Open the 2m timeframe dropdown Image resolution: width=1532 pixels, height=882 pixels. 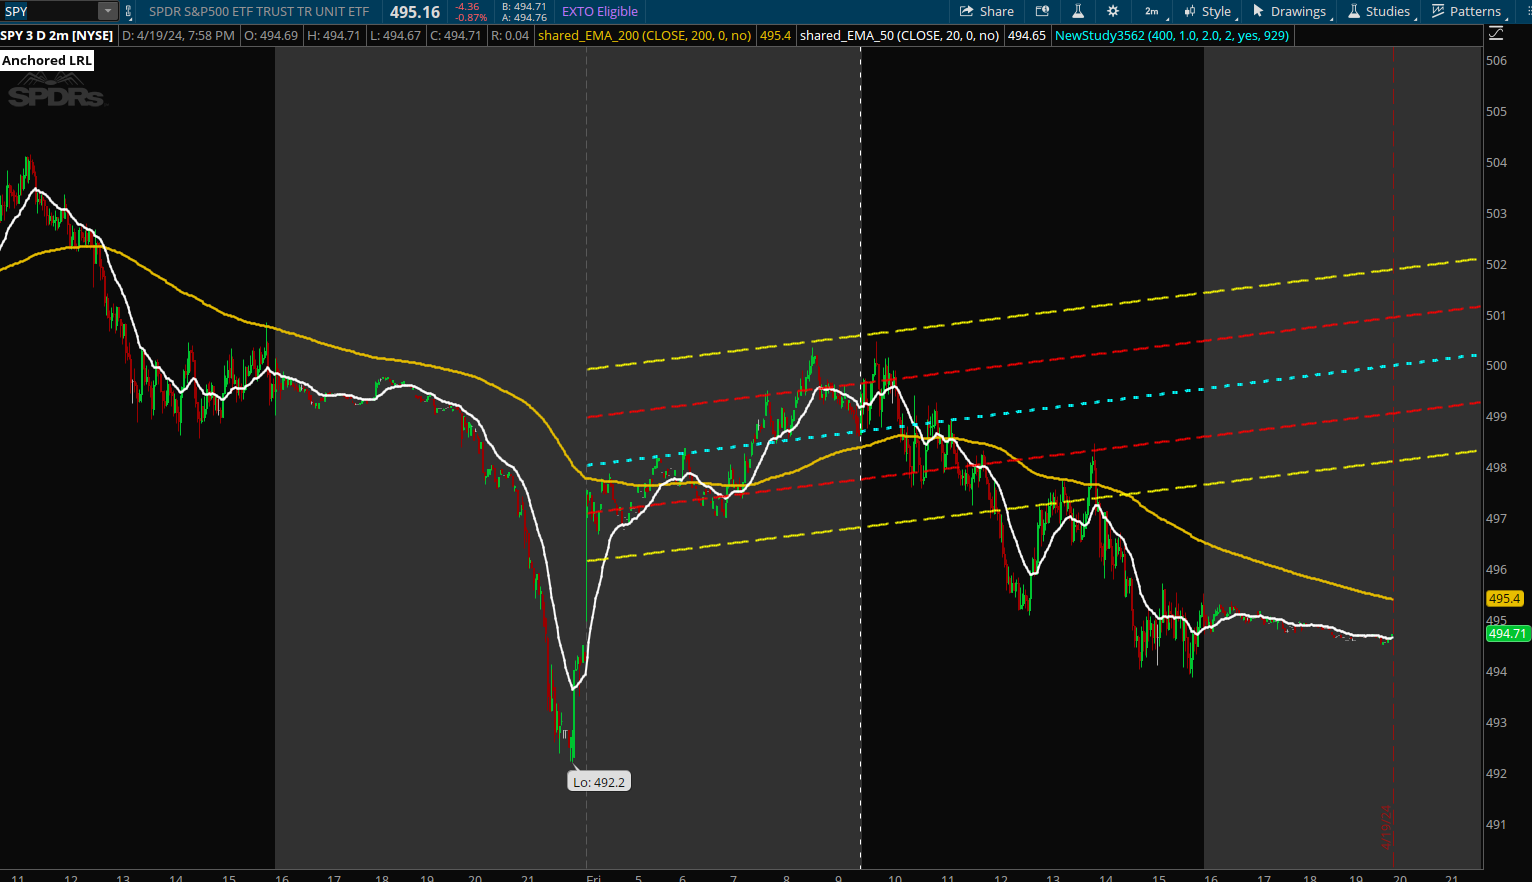[1152, 12]
